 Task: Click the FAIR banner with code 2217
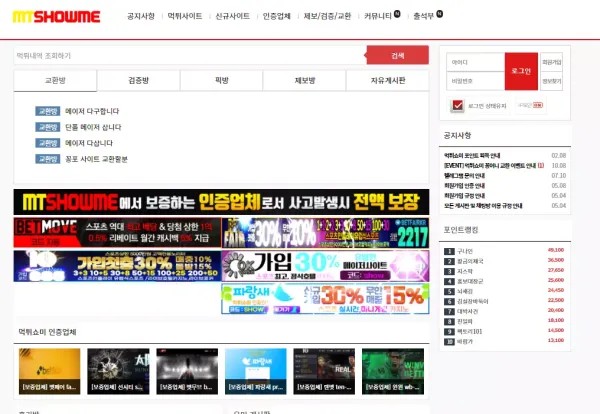(x=326, y=233)
